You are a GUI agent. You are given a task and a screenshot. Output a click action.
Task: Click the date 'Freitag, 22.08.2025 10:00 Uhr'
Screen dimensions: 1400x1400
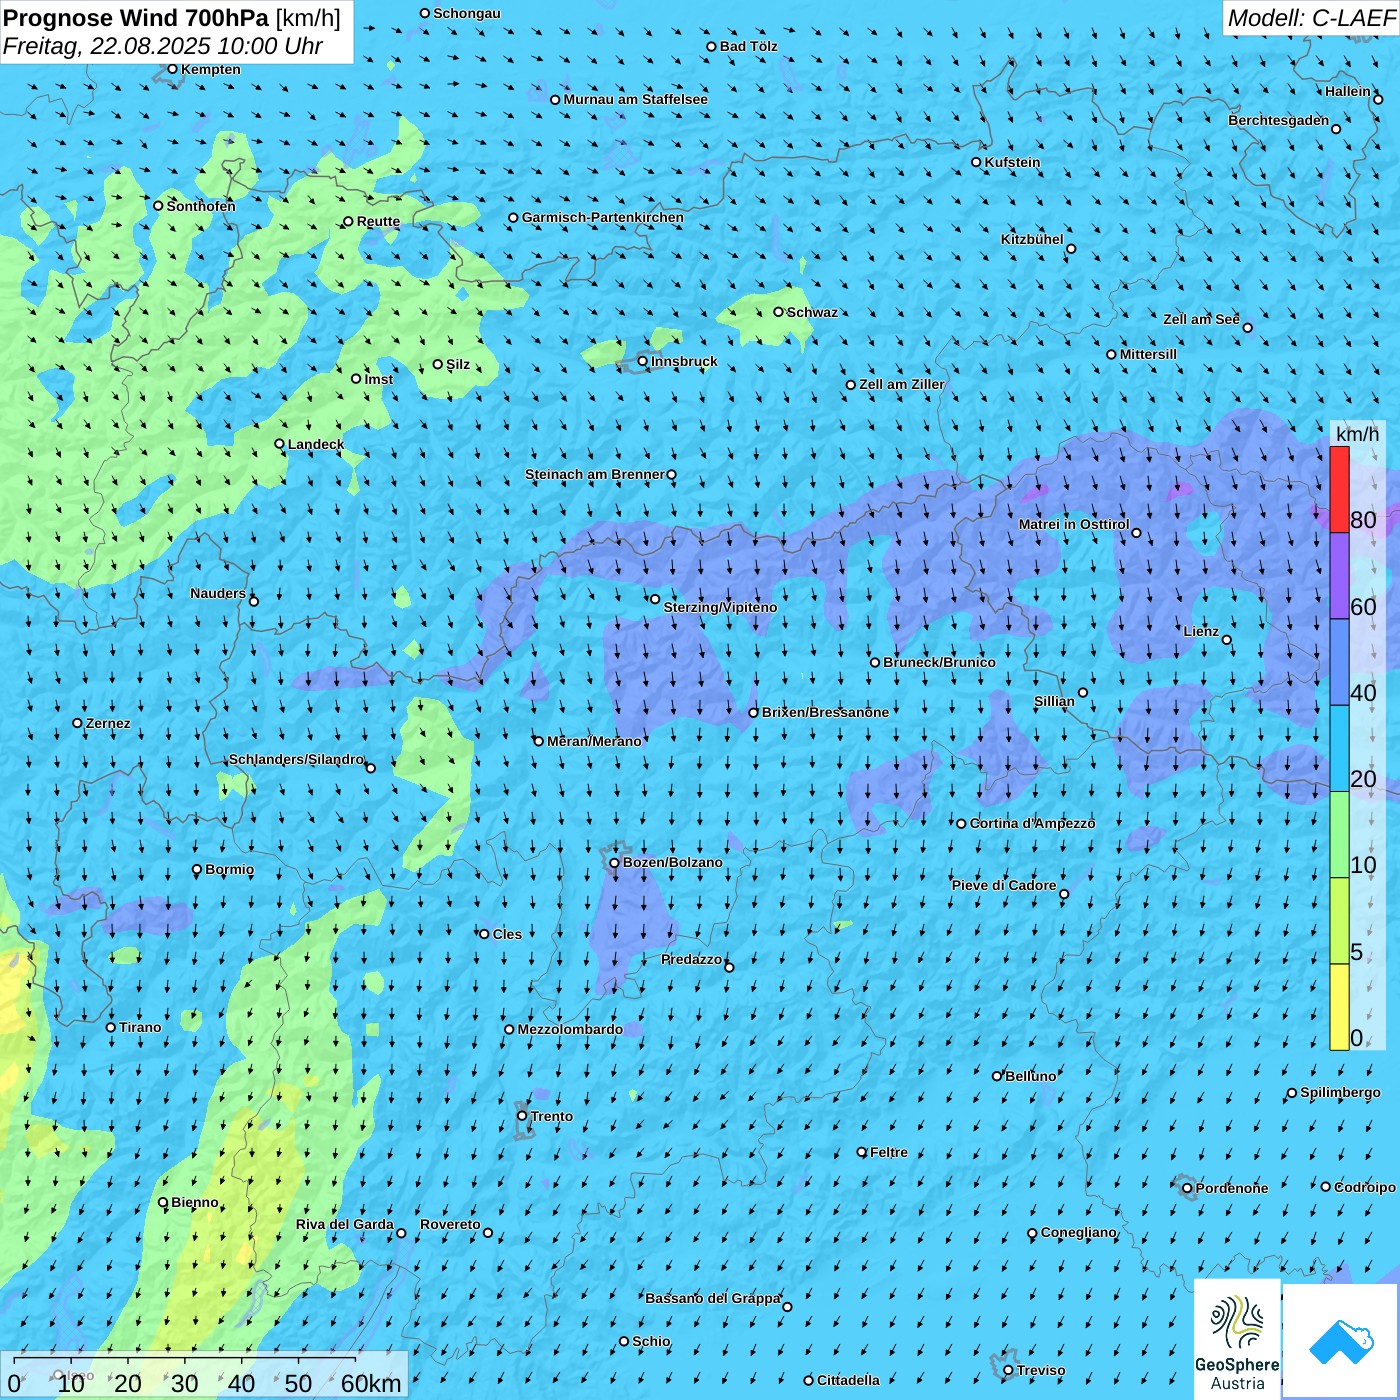163,46
